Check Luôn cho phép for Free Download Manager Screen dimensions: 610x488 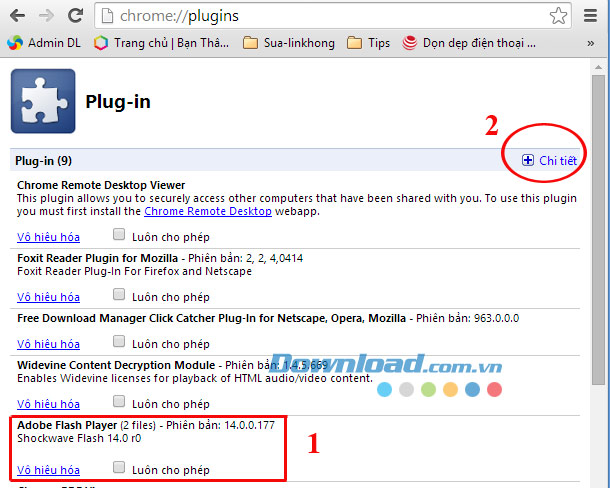tap(119, 342)
